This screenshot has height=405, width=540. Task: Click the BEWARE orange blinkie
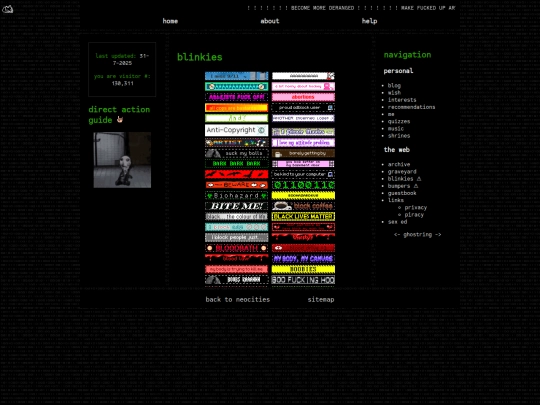point(236,185)
